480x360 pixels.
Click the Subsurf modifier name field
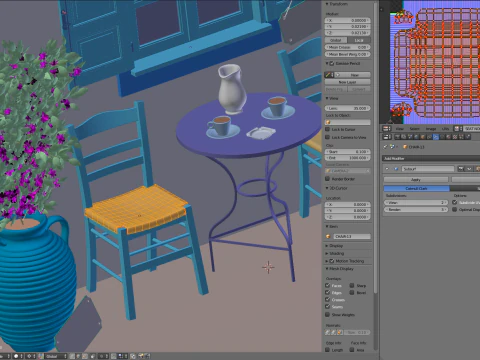point(428,169)
